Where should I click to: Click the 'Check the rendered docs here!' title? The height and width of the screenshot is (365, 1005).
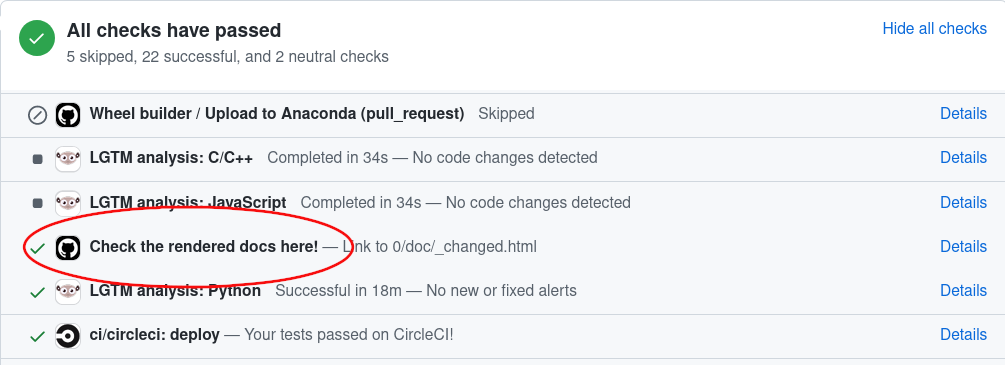(204, 246)
